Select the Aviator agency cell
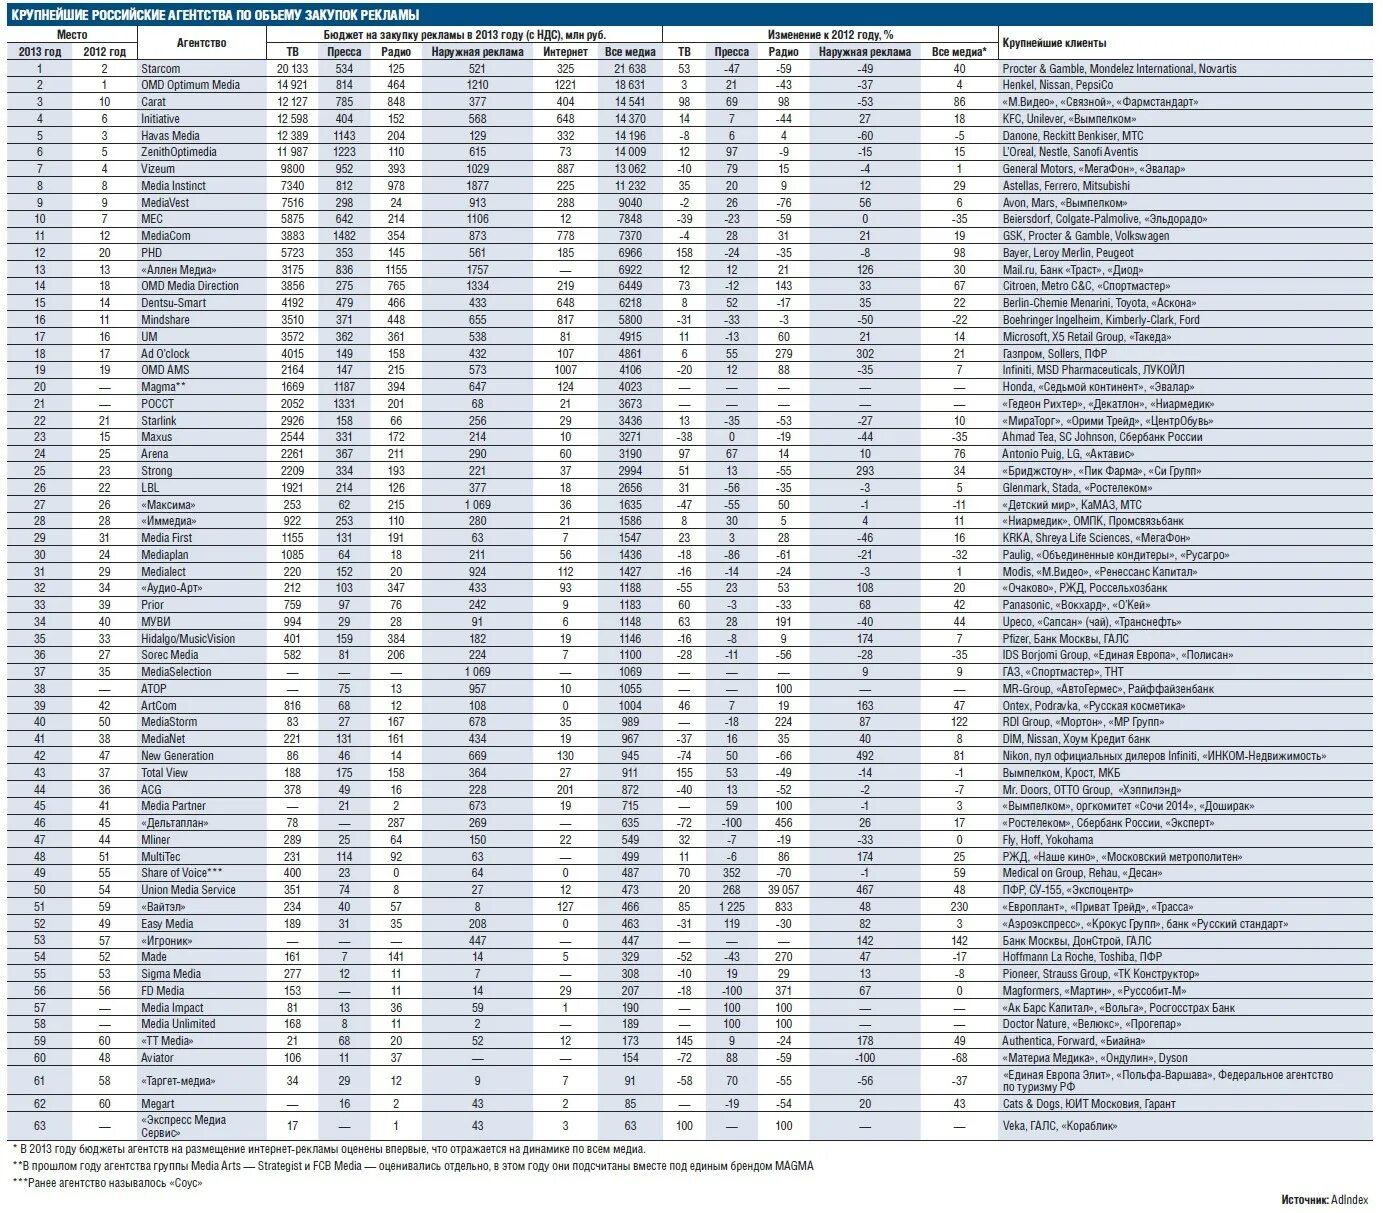This screenshot has width=1383, height=1213. click(157, 1058)
